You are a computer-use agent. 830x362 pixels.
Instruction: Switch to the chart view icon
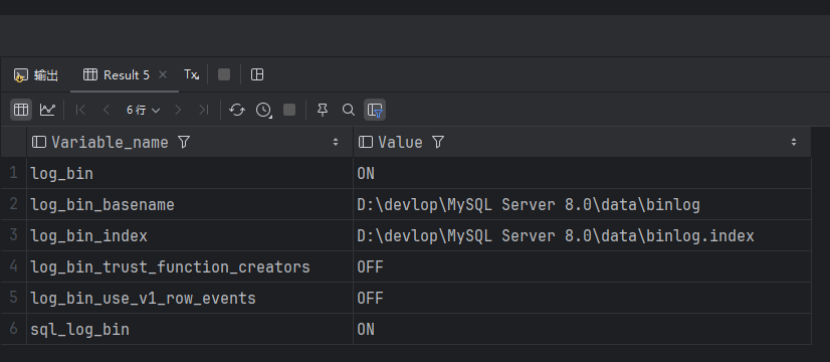tap(47, 110)
